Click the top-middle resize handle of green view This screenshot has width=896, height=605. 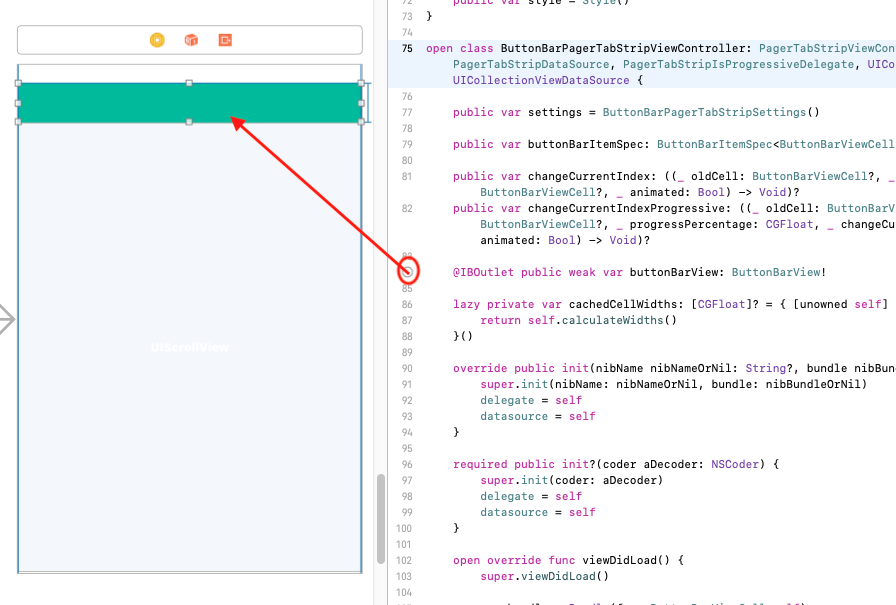click(x=189, y=83)
